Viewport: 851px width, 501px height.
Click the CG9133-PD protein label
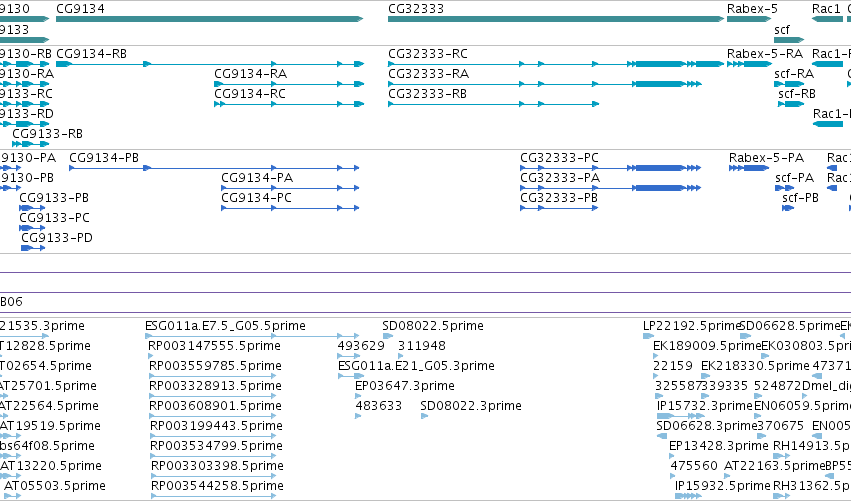coord(57,238)
